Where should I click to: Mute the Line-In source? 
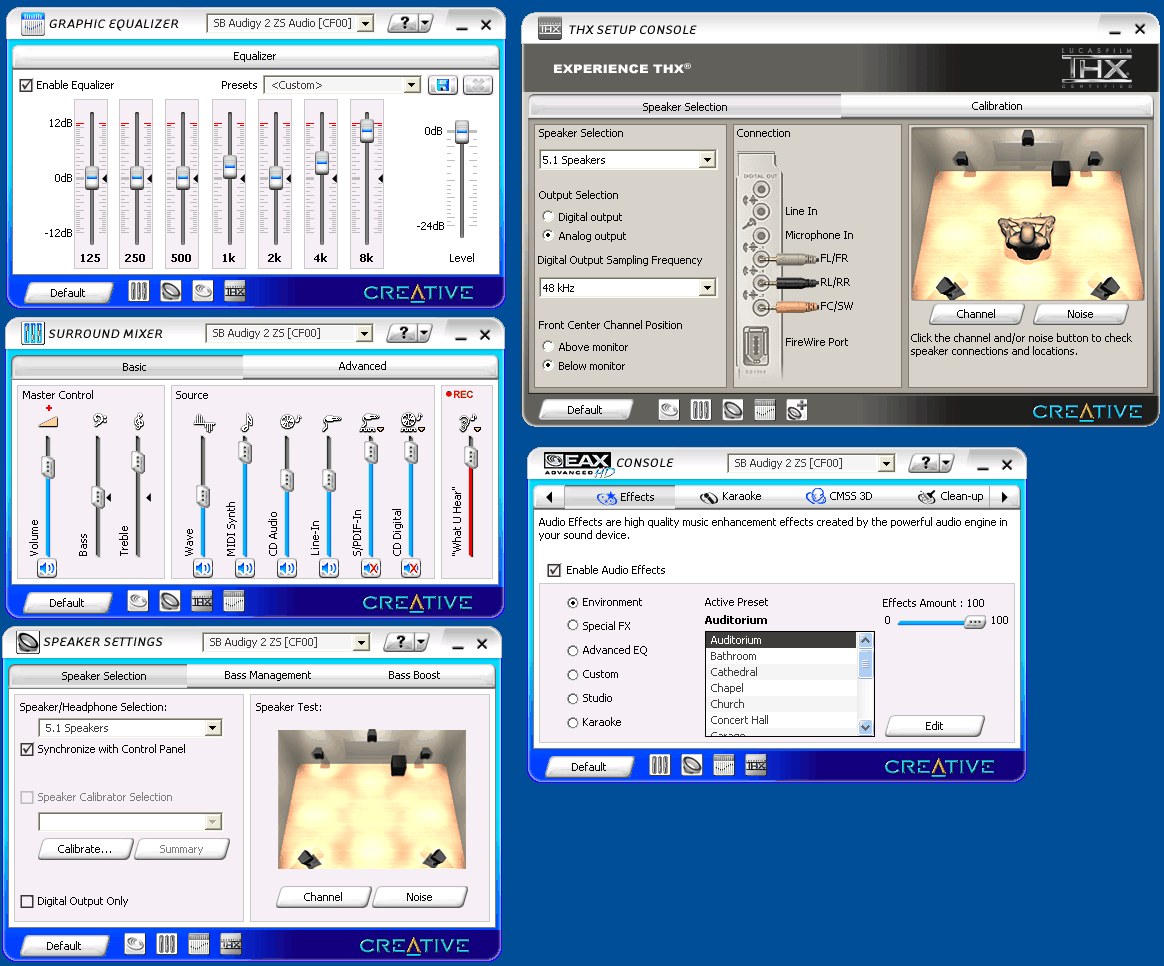[x=329, y=569]
